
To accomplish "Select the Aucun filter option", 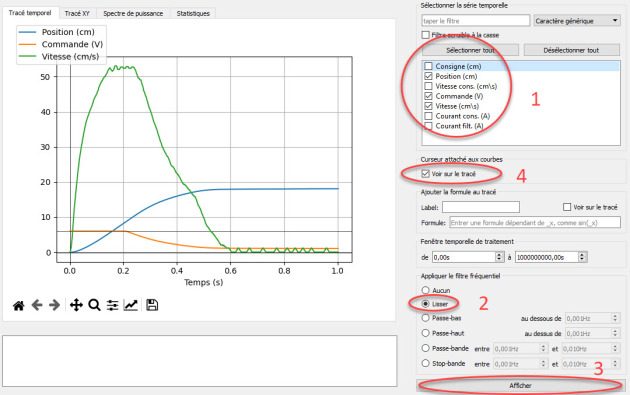I will (x=425, y=290).
